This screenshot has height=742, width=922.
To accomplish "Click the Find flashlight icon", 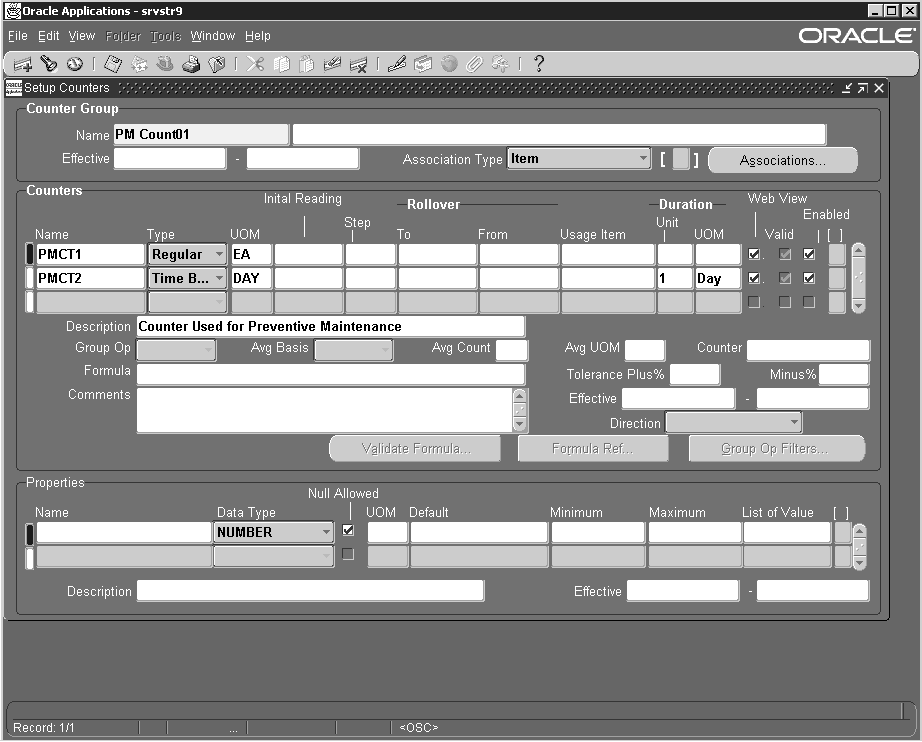I will (x=49, y=63).
